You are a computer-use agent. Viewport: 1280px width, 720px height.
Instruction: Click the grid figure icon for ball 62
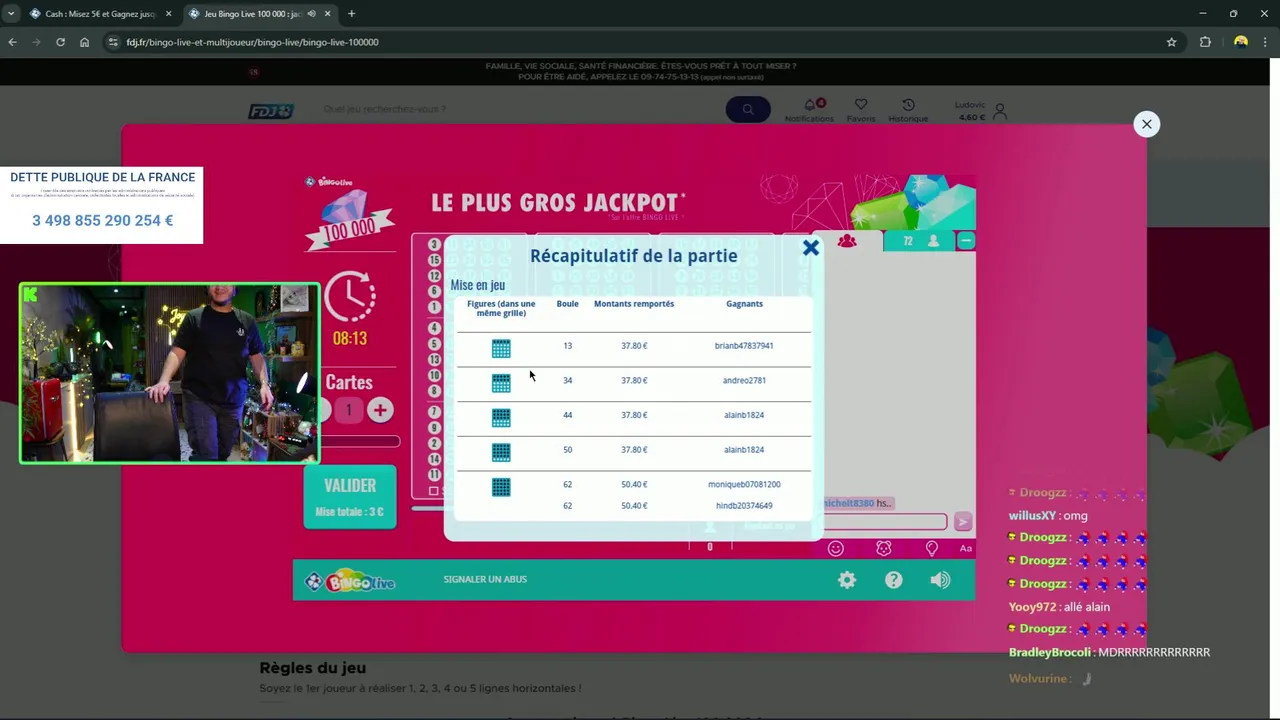(x=501, y=487)
